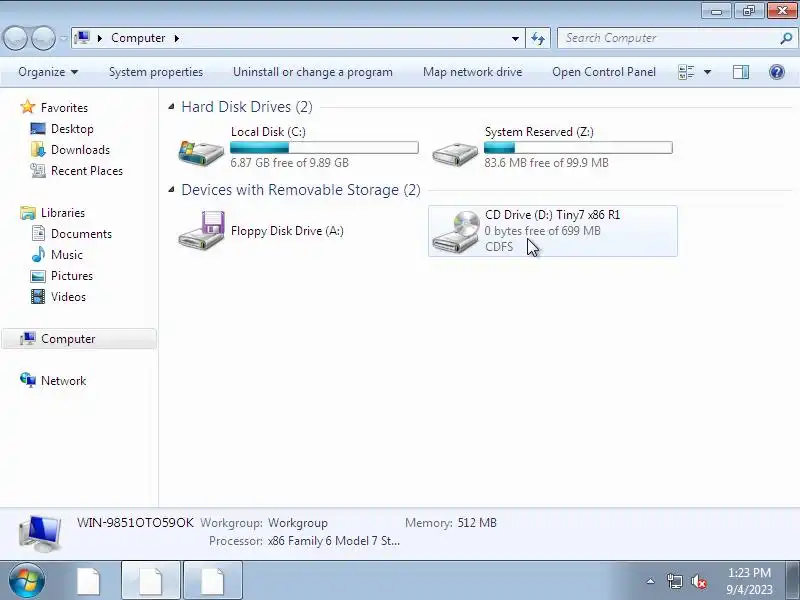Click the second taskbar application button
The image size is (800, 600).
[x=151, y=581]
